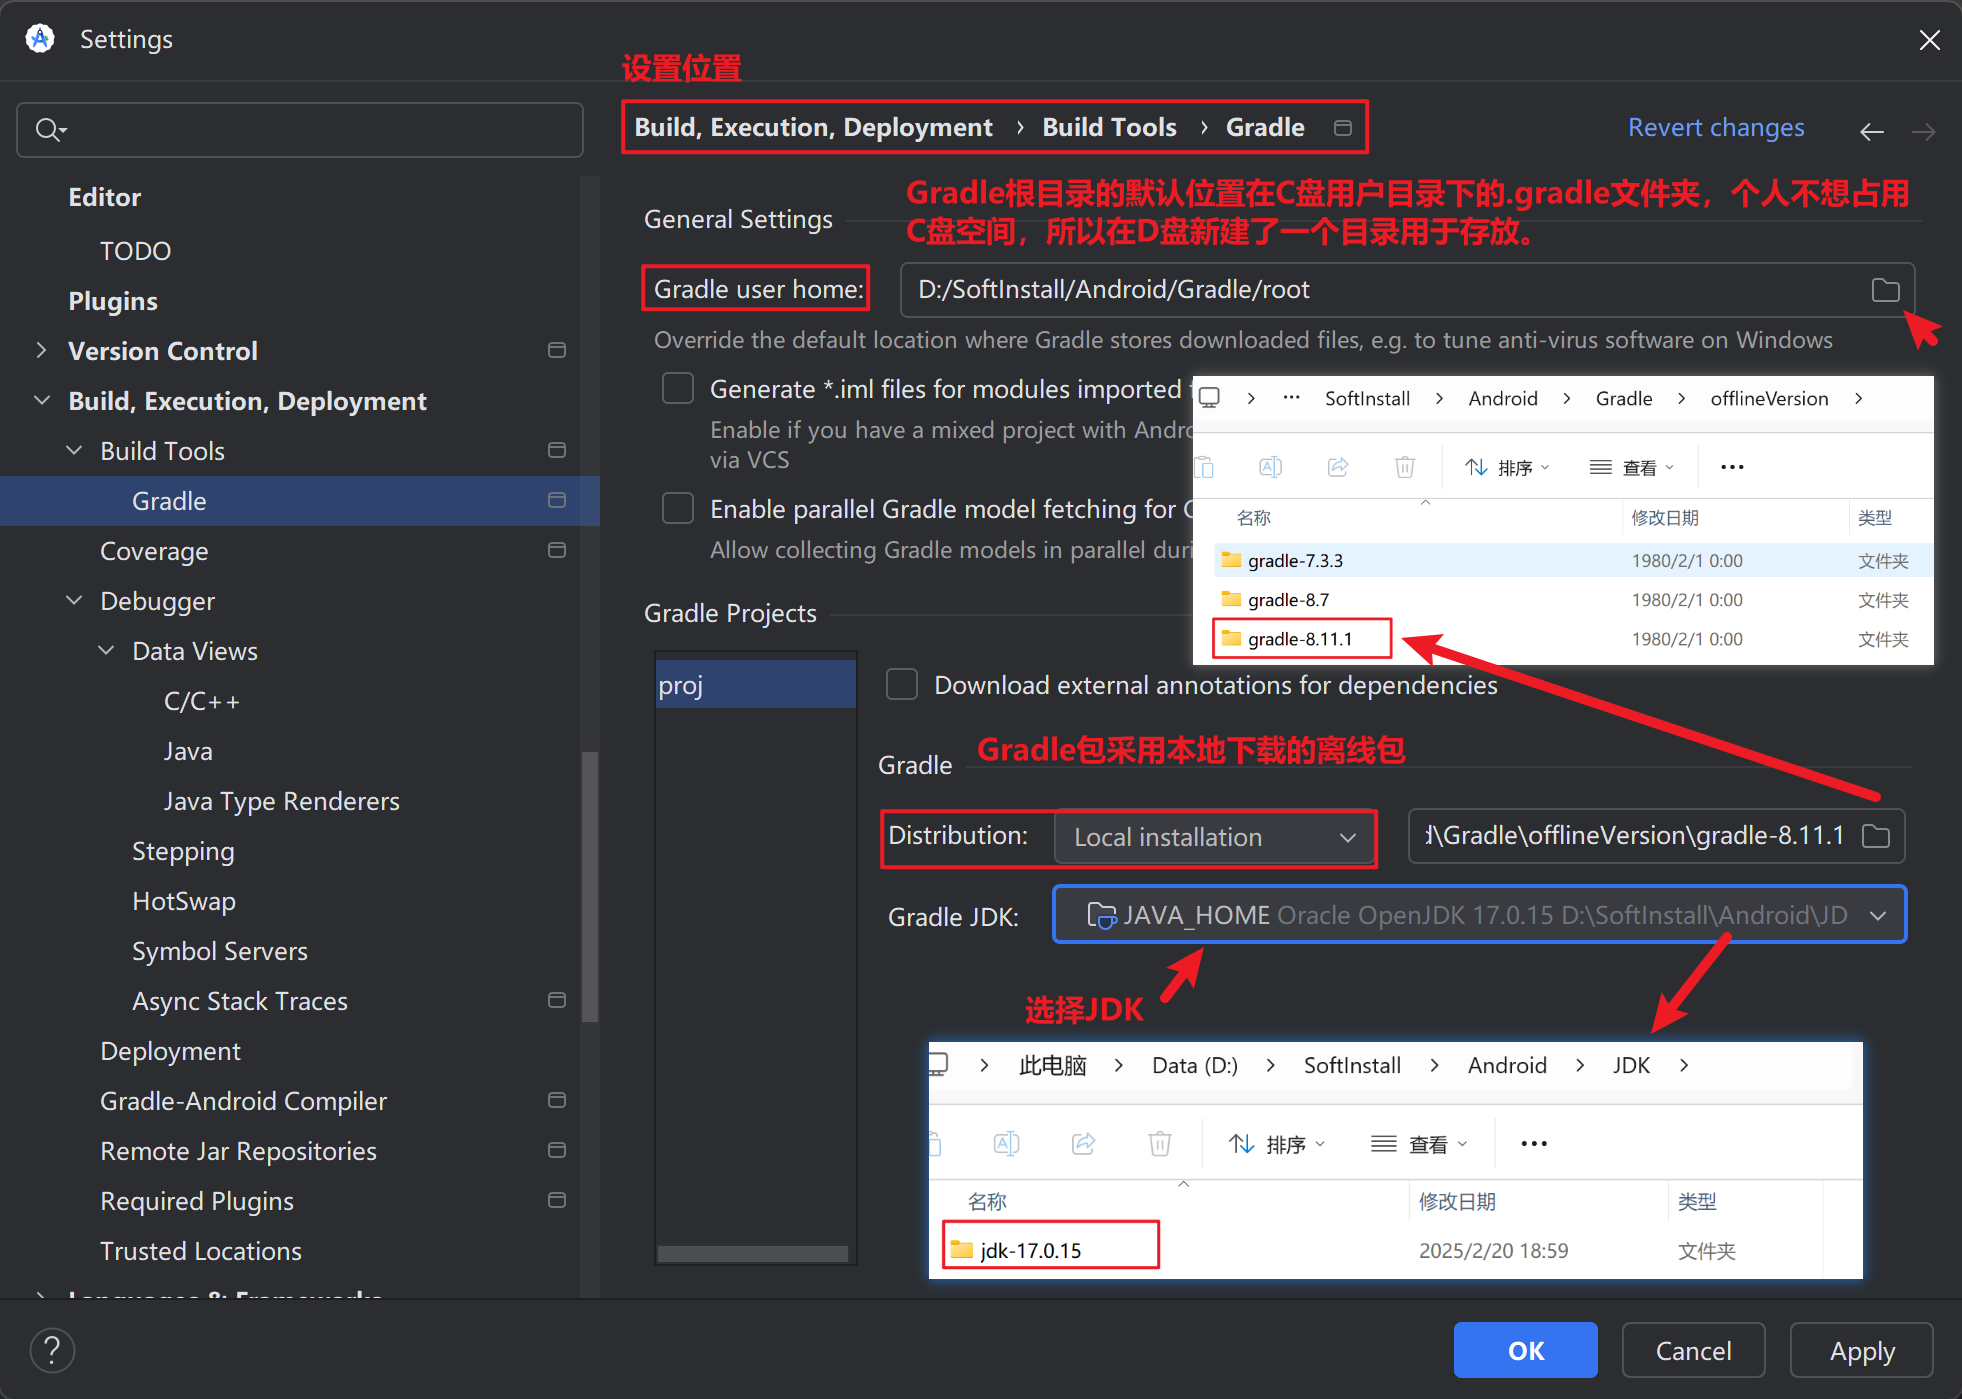Click the settings tree vertical scrollbar
The height and width of the screenshot is (1399, 1962).
pos(590,887)
